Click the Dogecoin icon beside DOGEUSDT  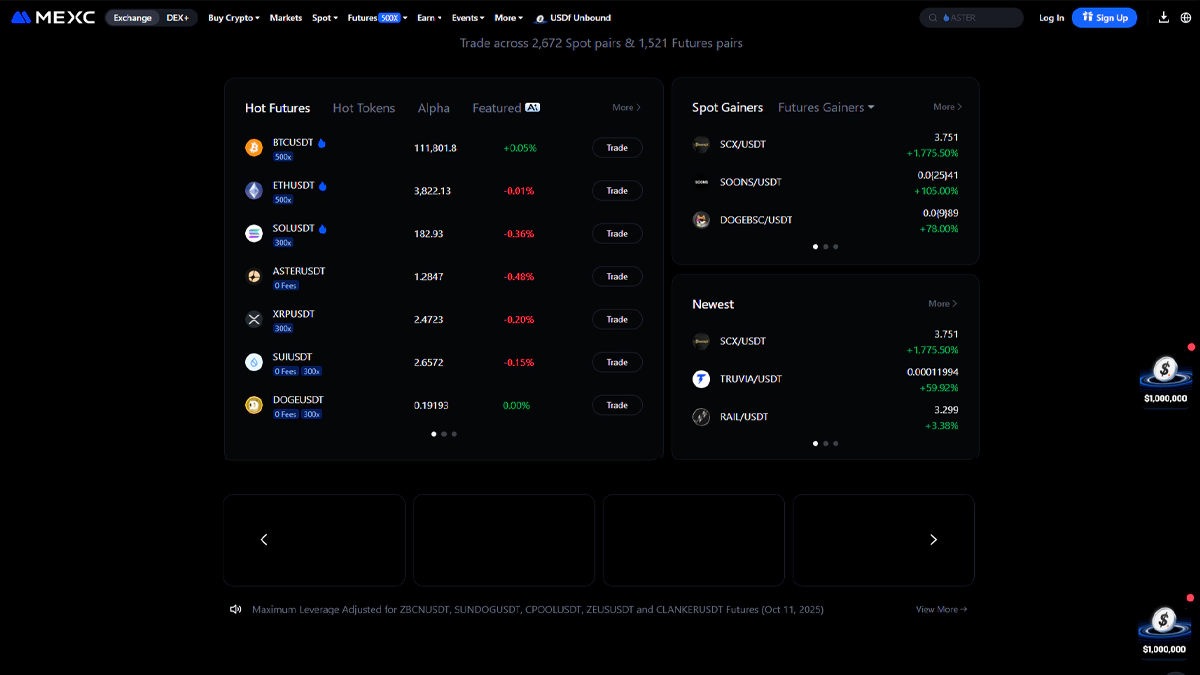[x=254, y=405]
